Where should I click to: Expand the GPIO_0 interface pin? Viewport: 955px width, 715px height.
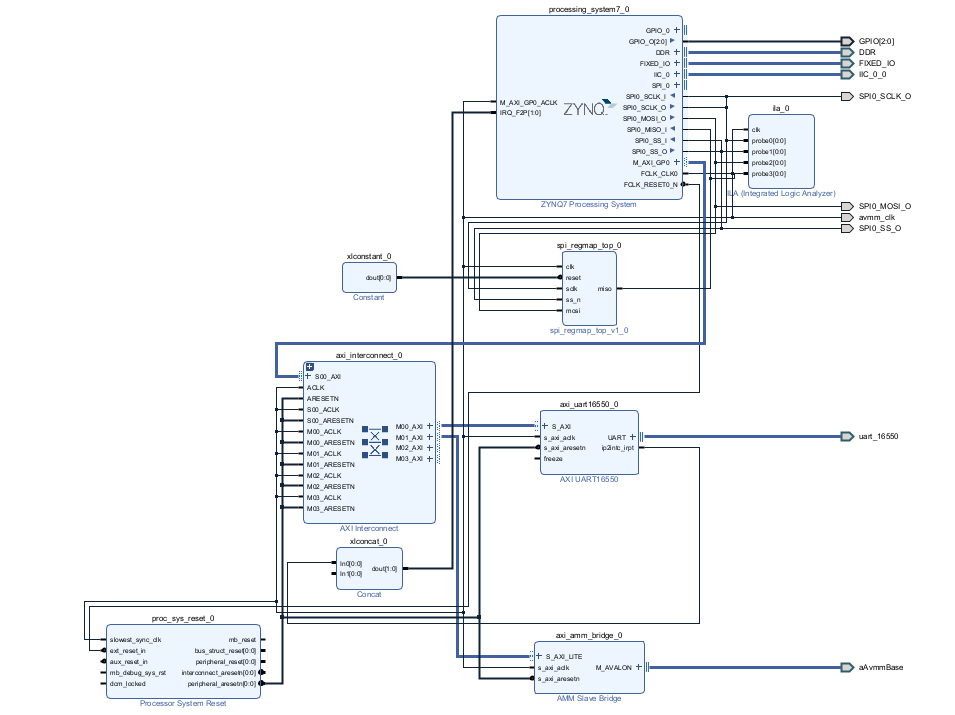pos(677,30)
